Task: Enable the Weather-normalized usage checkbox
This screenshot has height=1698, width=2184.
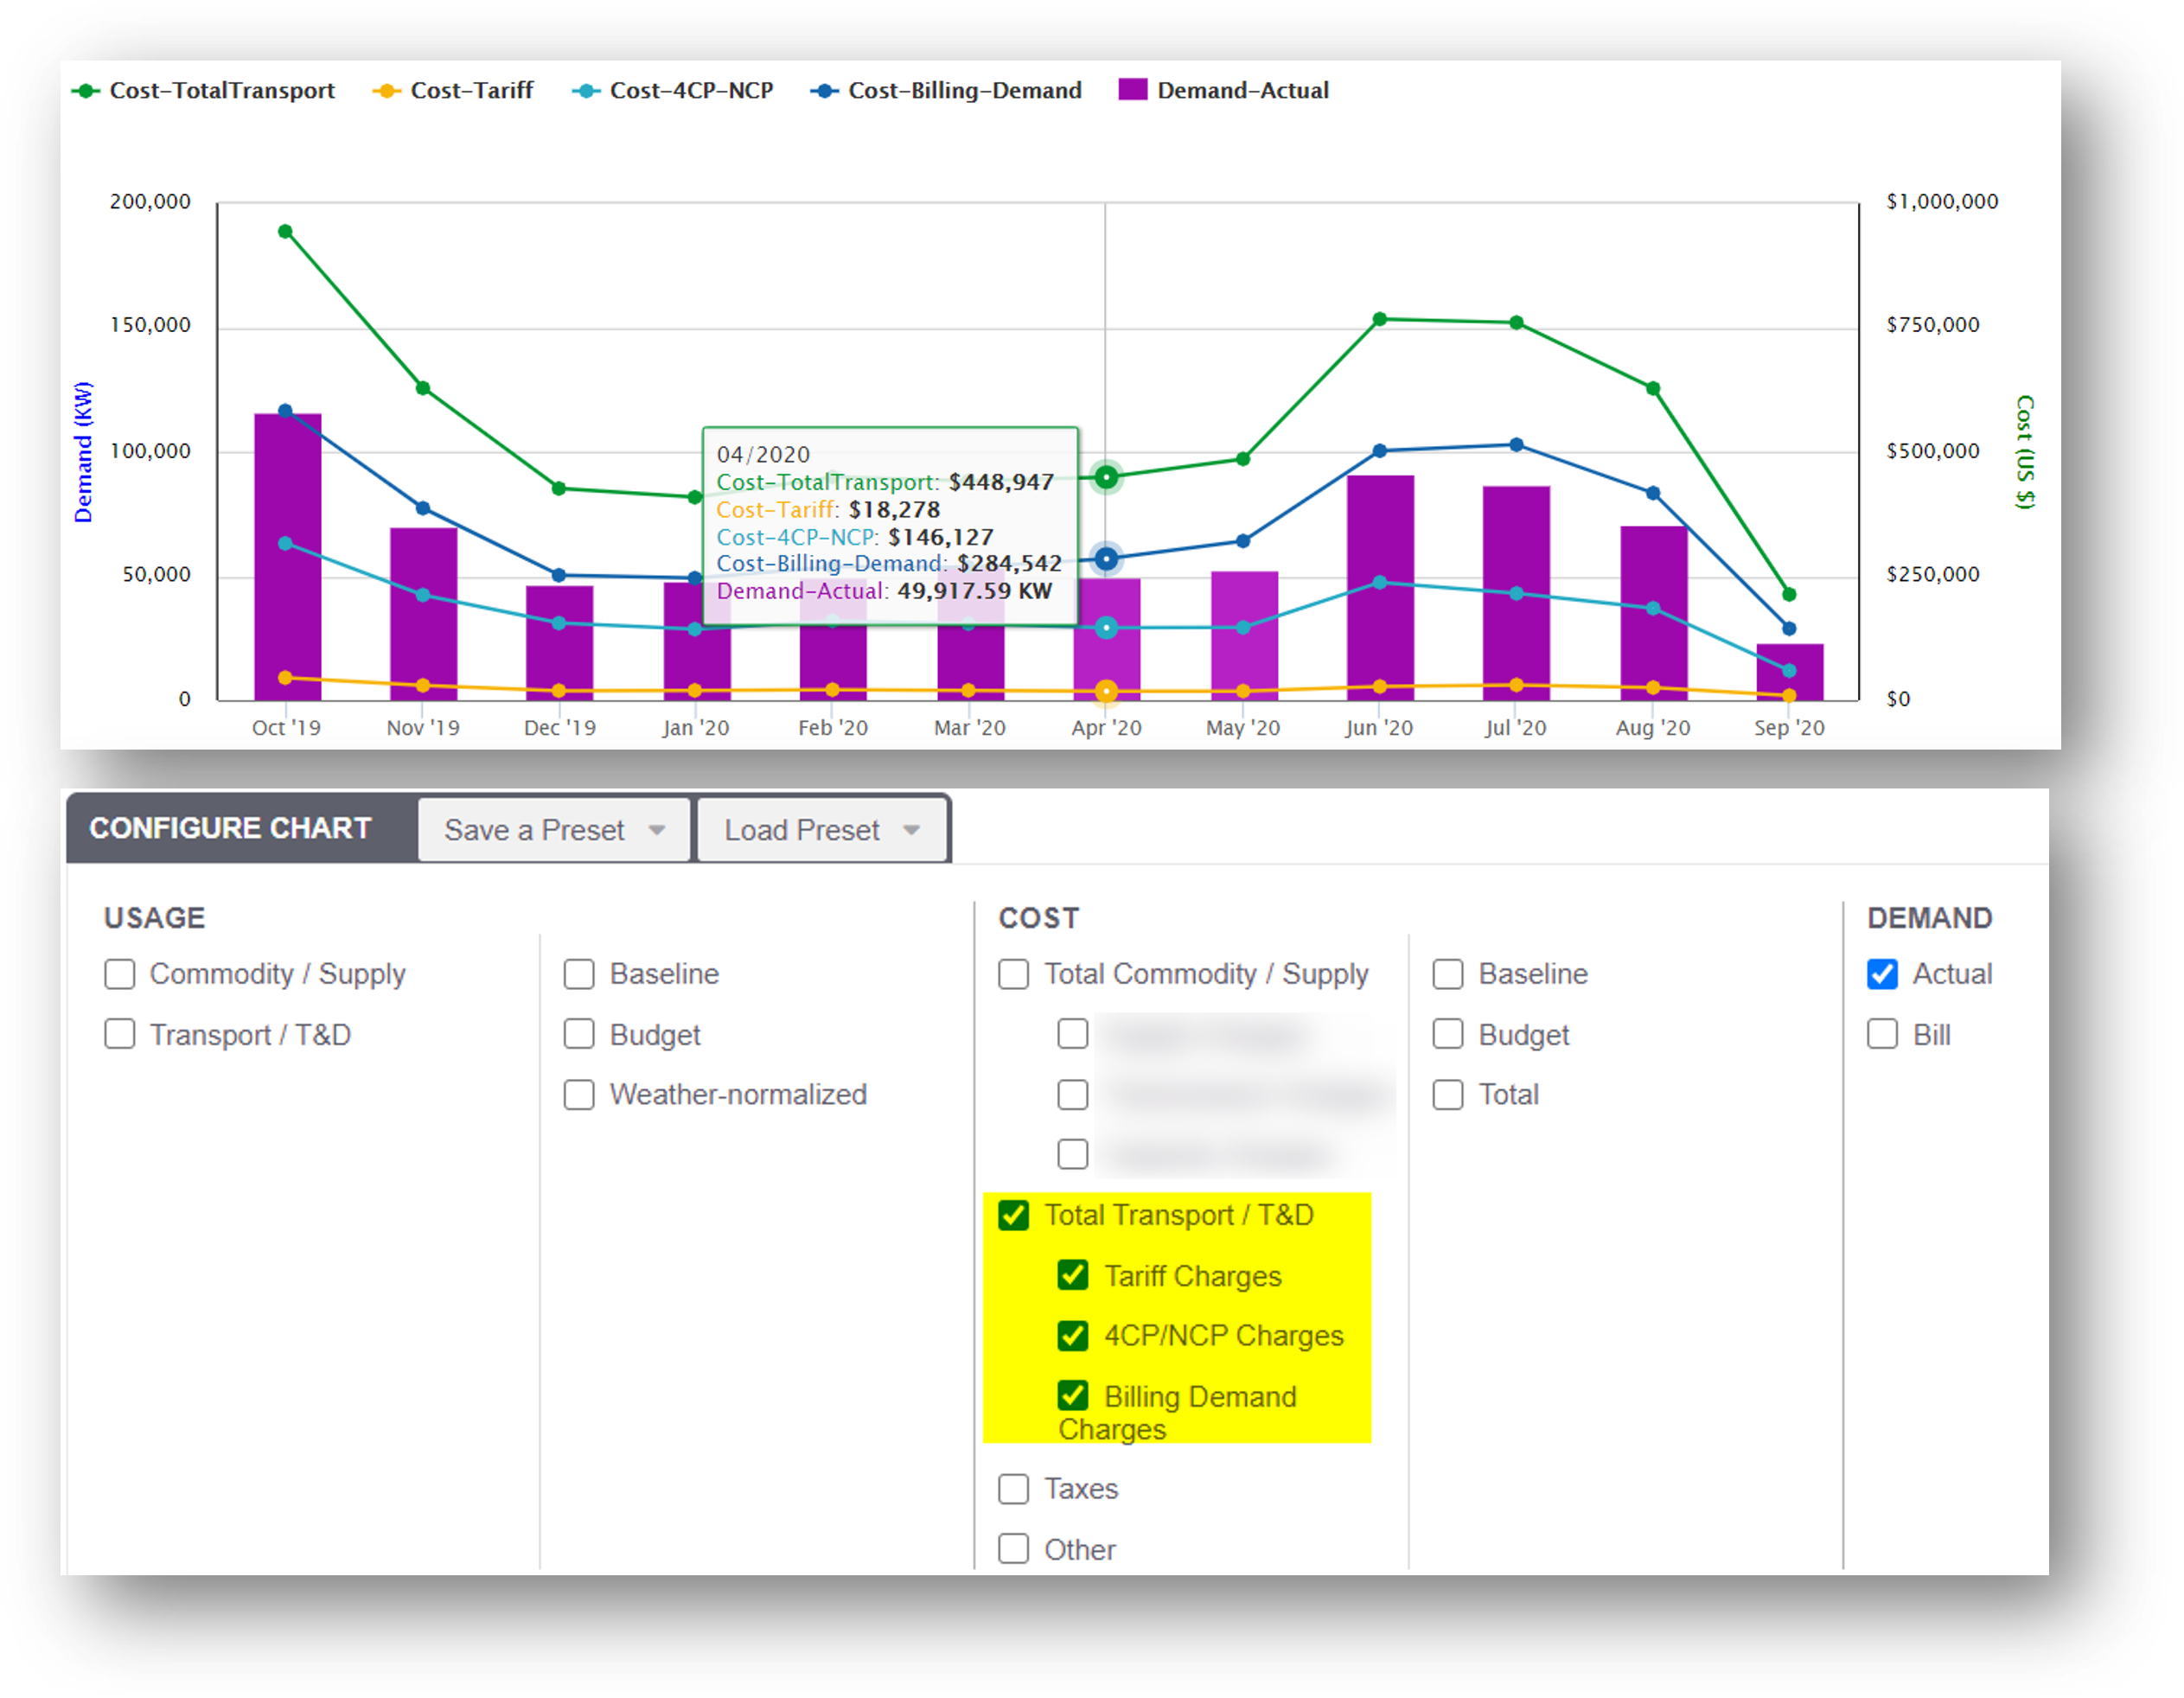Action: pos(579,1094)
